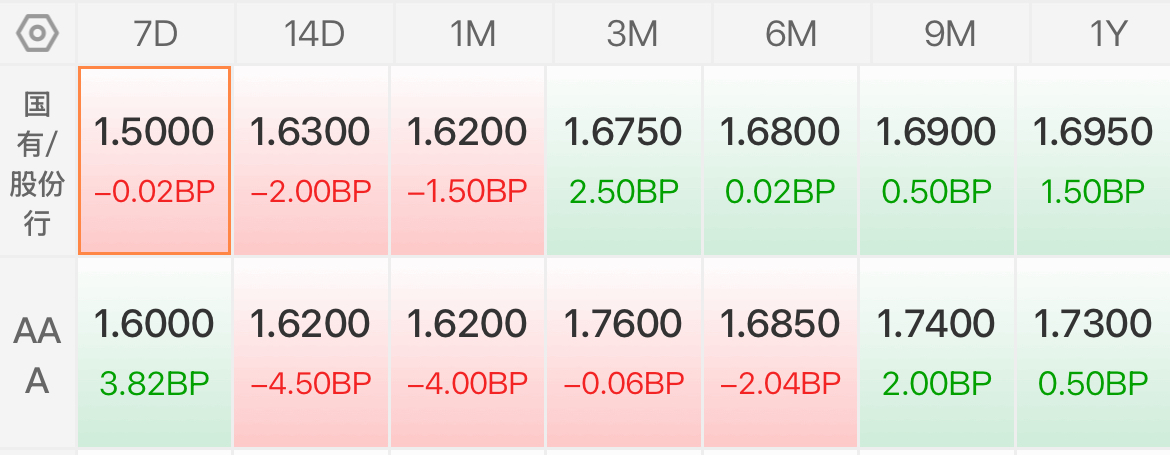Image resolution: width=1170 pixels, height=455 pixels.
Task: Select the 14D tenor column header
Action: (x=314, y=34)
